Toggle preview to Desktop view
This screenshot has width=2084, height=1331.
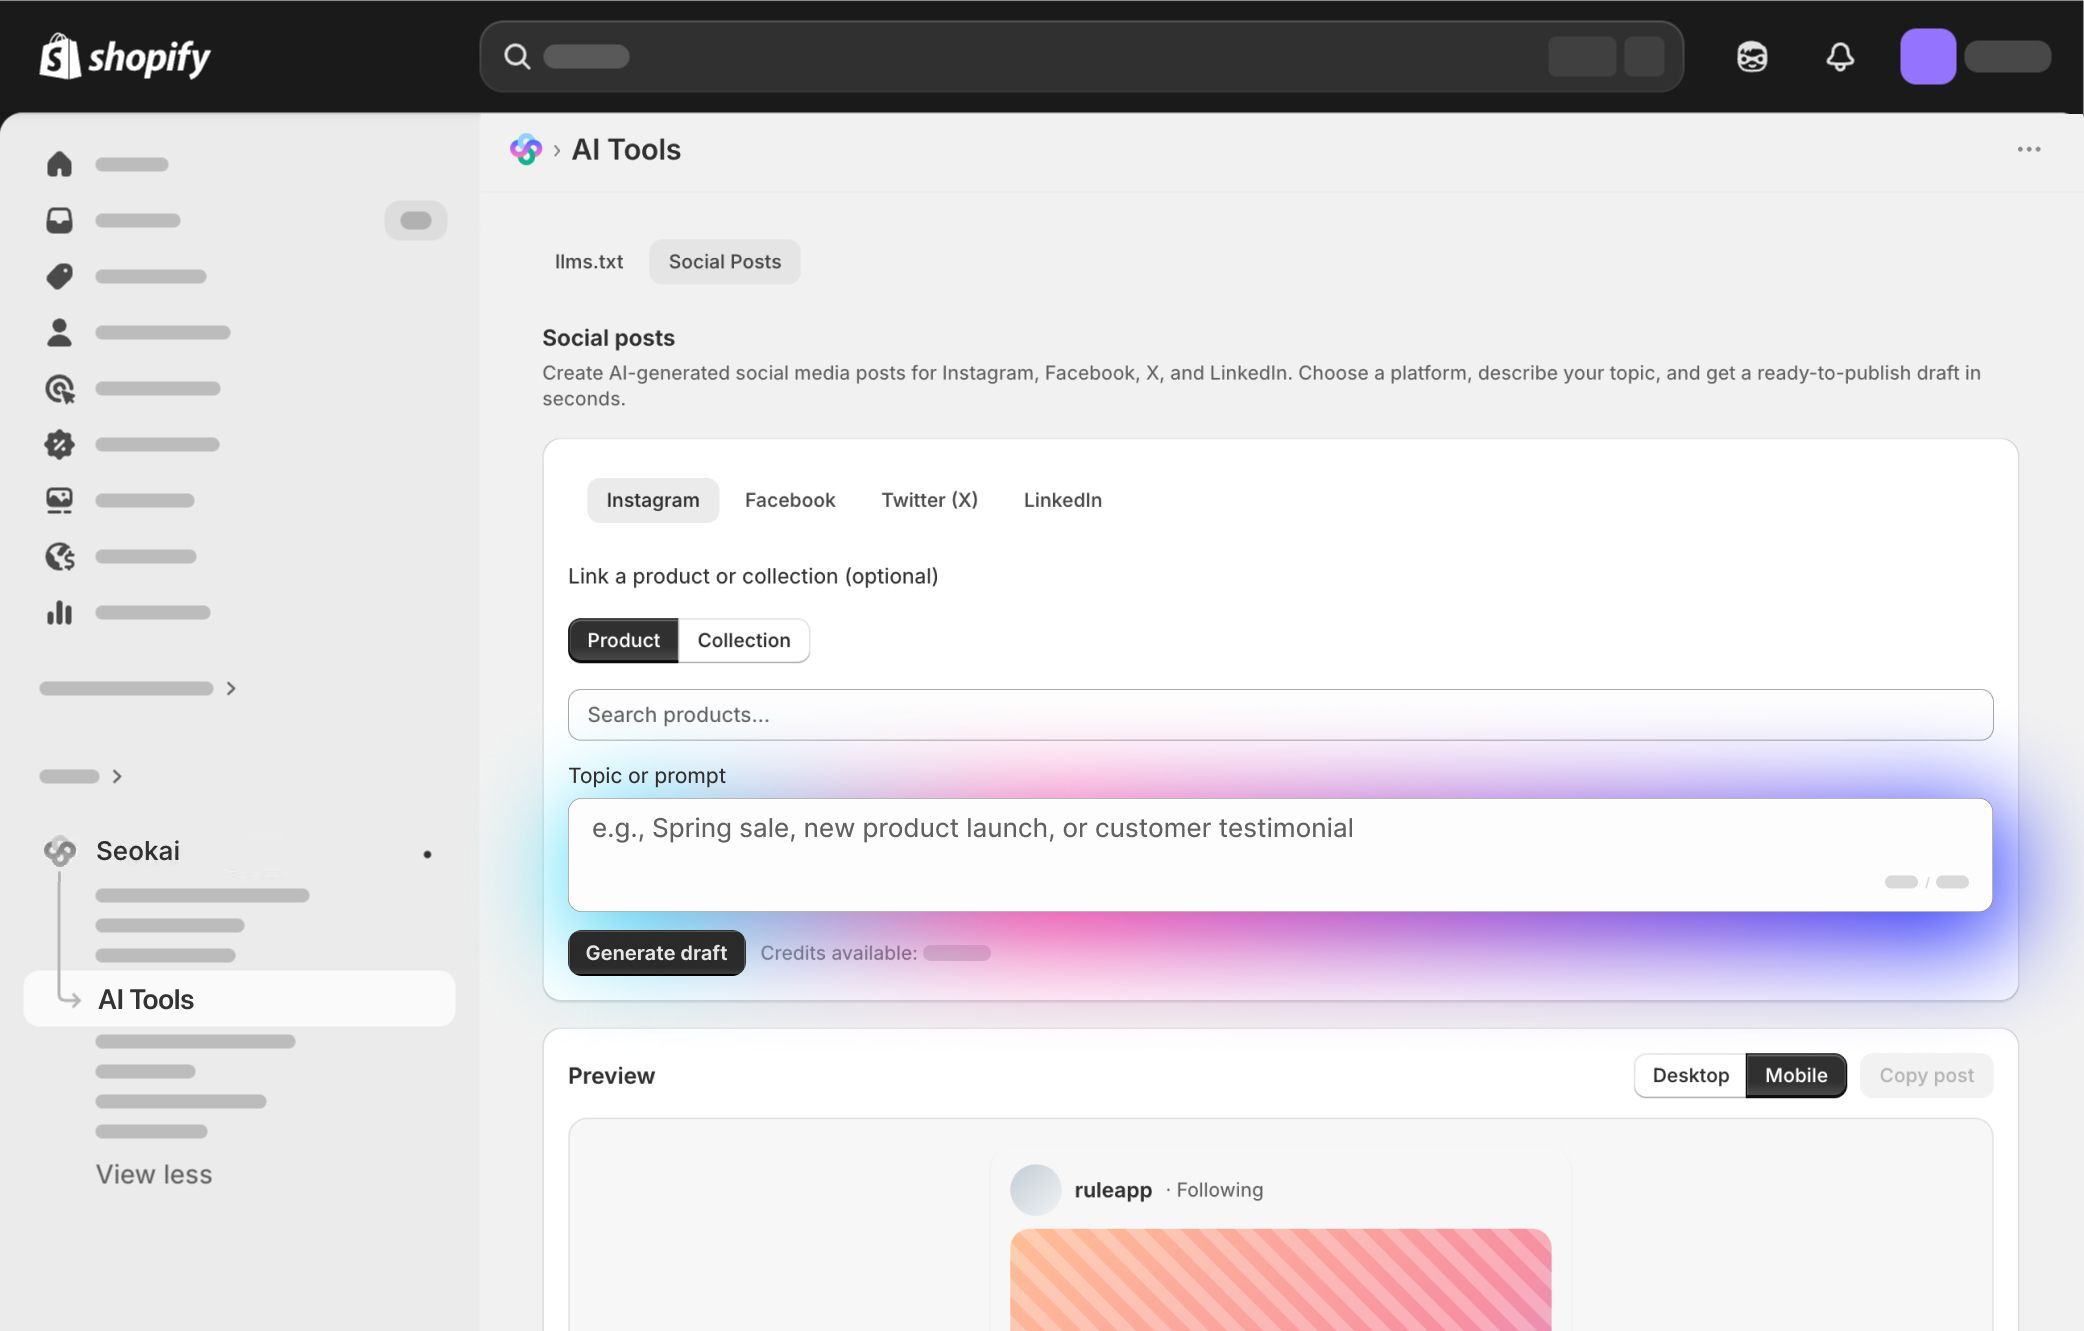click(1690, 1075)
